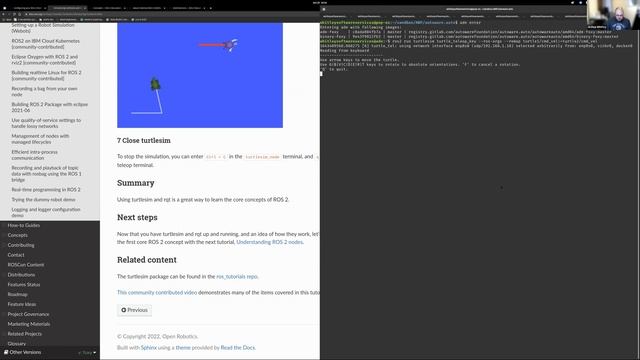Open Features Status in the sidebar

[24, 284]
